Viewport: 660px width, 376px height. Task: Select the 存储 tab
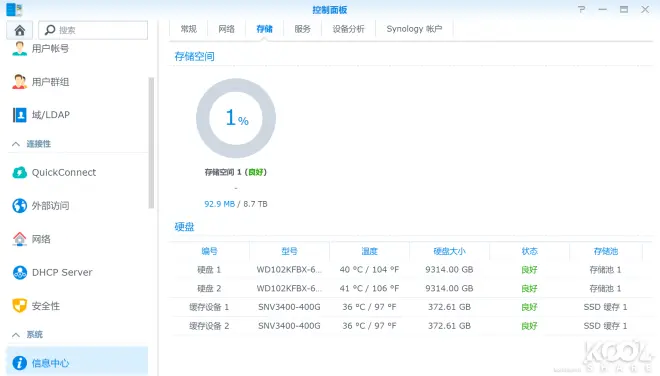coord(264,29)
